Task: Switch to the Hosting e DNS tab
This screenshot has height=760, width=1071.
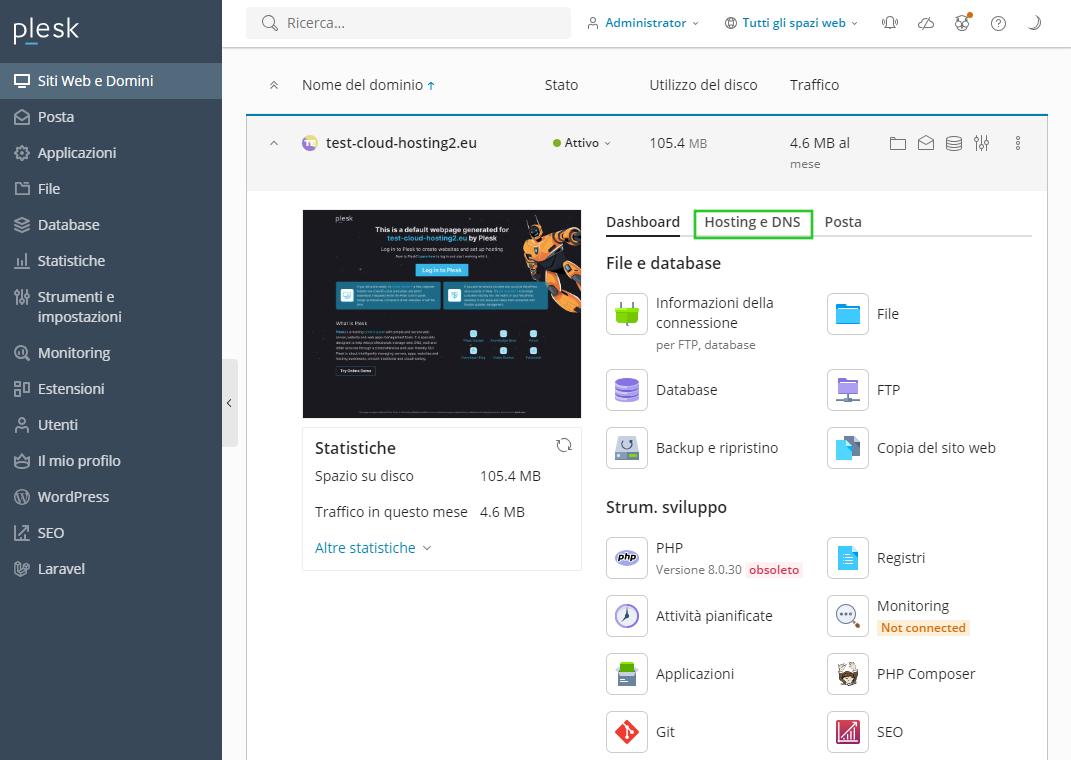Action: click(752, 223)
